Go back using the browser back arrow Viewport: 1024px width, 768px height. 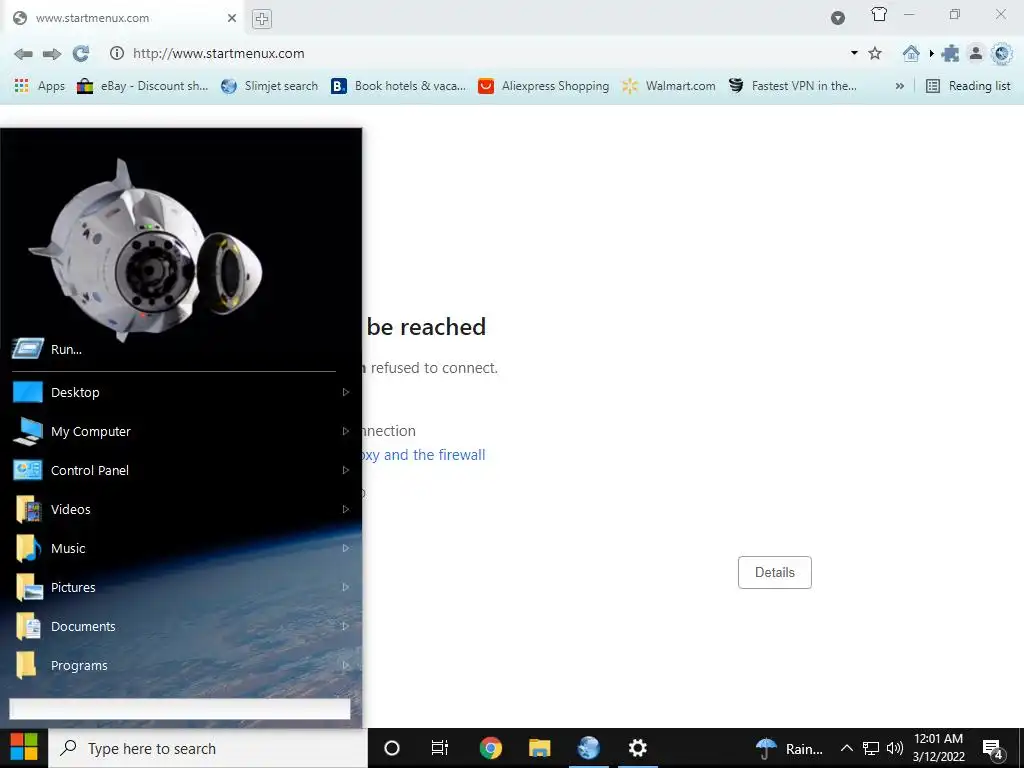pos(23,54)
